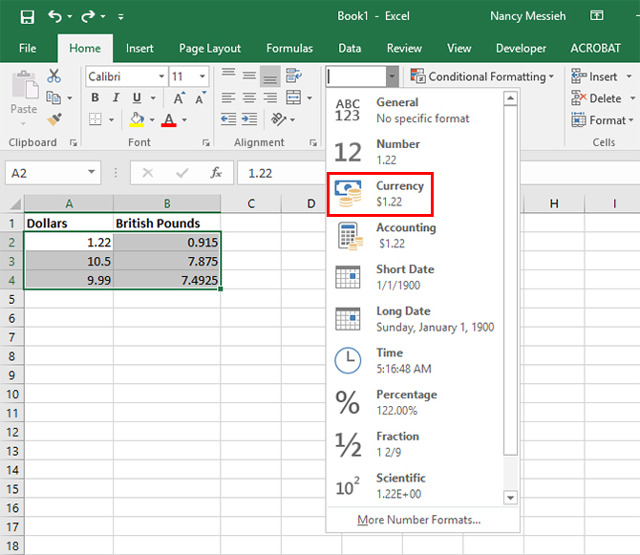
Task: Enable center horizontal alignment
Action: tap(248, 98)
